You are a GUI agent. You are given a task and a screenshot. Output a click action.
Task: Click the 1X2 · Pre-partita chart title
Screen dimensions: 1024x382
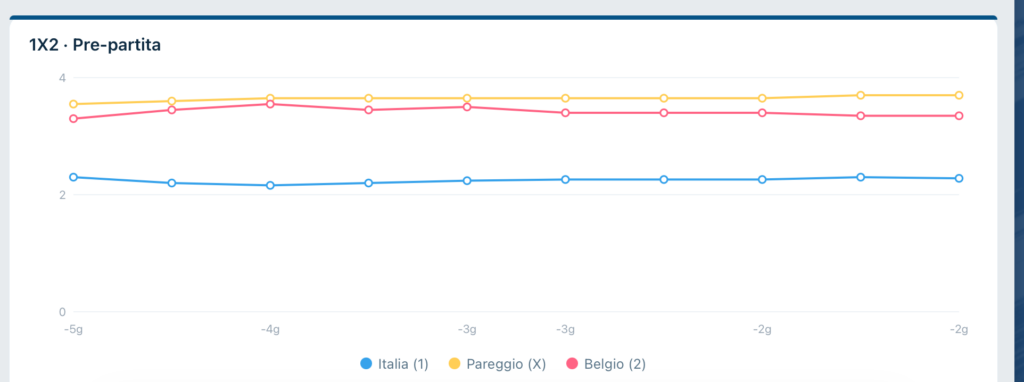(95, 46)
